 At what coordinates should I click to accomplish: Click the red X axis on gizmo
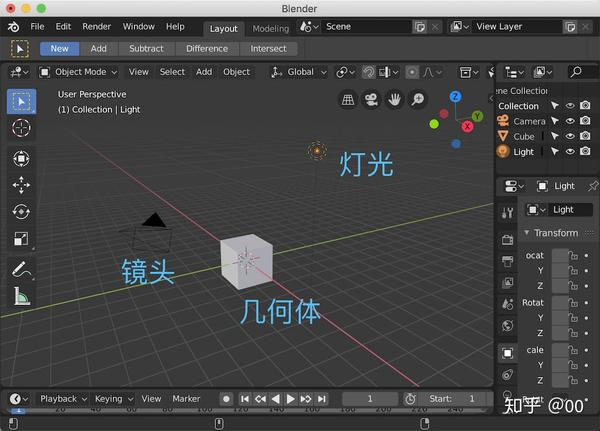pyautogui.click(x=467, y=126)
